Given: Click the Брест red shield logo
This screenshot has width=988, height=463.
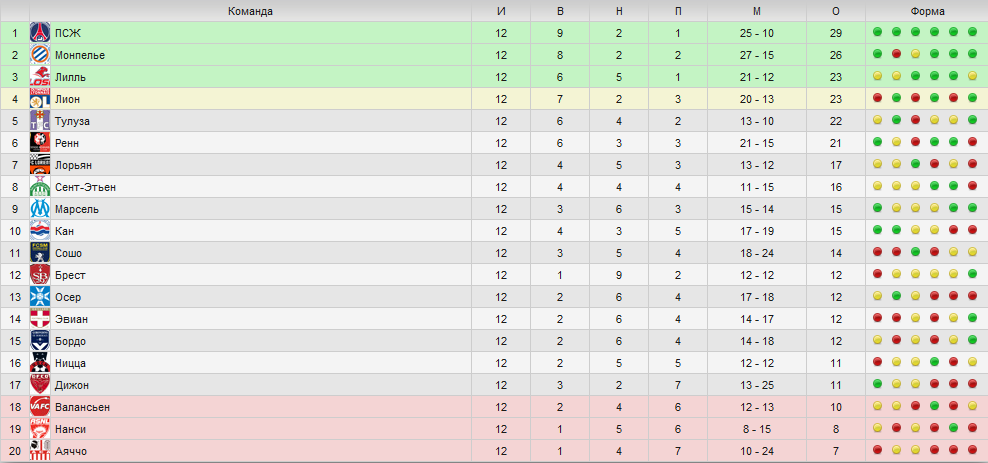Looking at the screenshot, I should coord(40,275).
